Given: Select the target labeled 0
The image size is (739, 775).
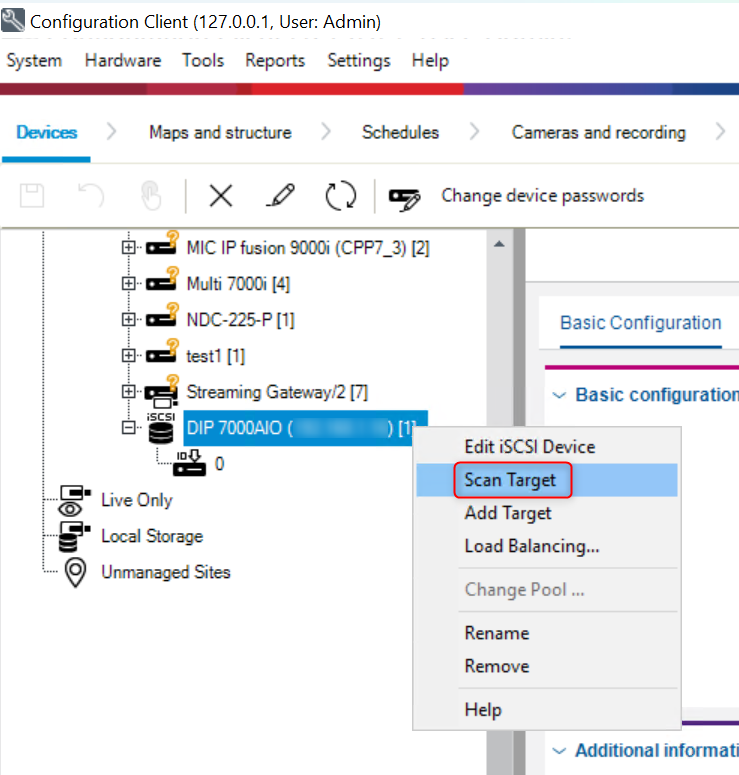Looking at the screenshot, I should tap(219, 464).
